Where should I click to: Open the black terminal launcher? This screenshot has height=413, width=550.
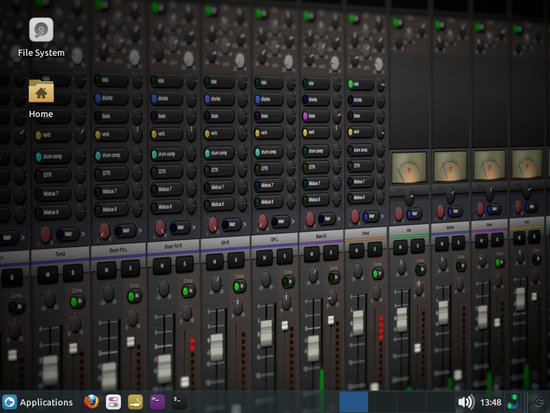point(179,402)
